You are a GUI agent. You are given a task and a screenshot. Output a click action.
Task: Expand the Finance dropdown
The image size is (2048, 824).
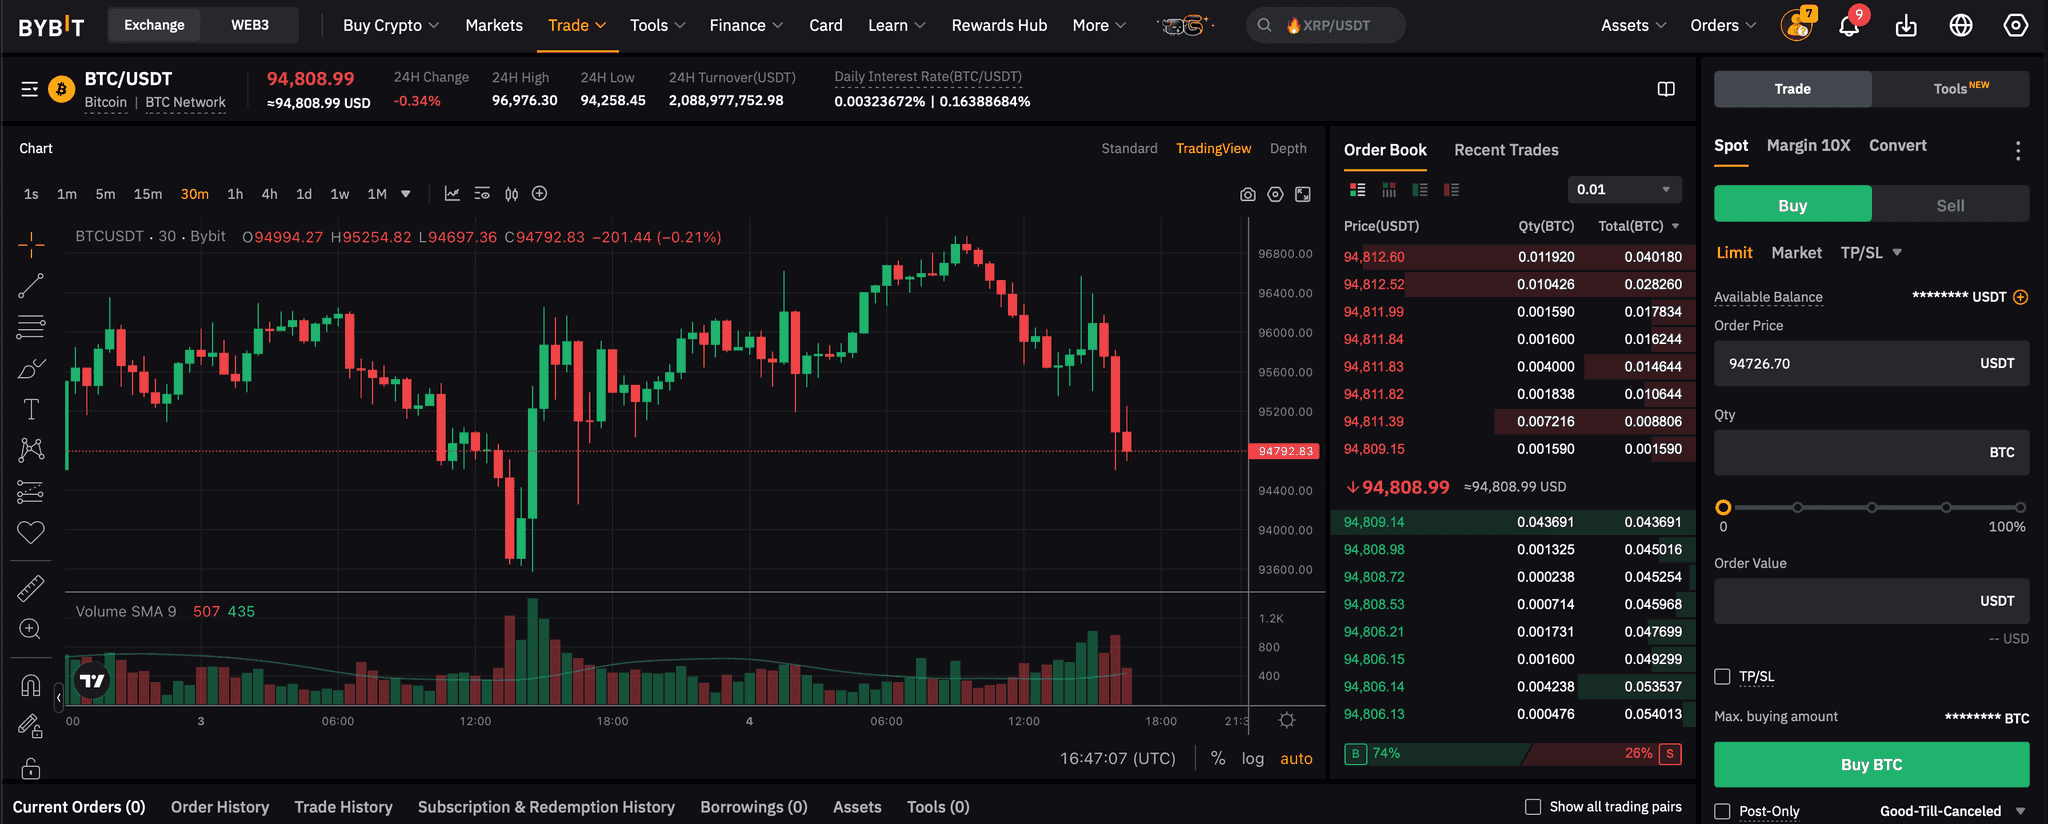coord(746,25)
